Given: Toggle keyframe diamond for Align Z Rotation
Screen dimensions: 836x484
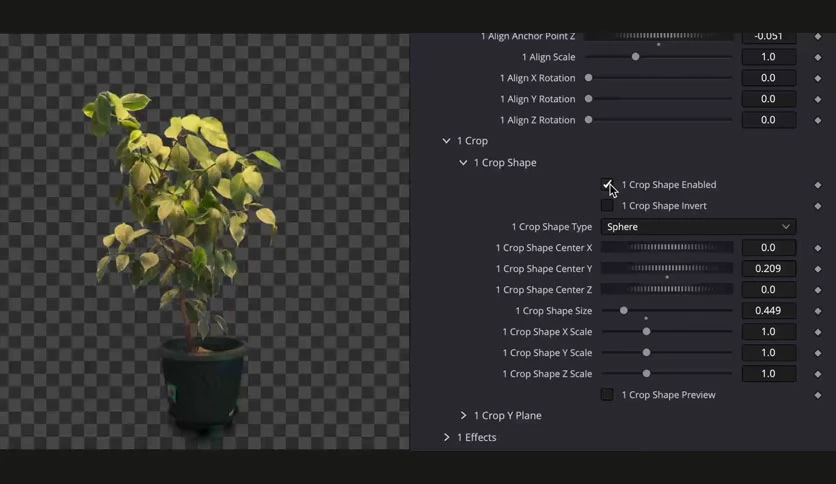Looking at the screenshot, I should pos(817,120).
